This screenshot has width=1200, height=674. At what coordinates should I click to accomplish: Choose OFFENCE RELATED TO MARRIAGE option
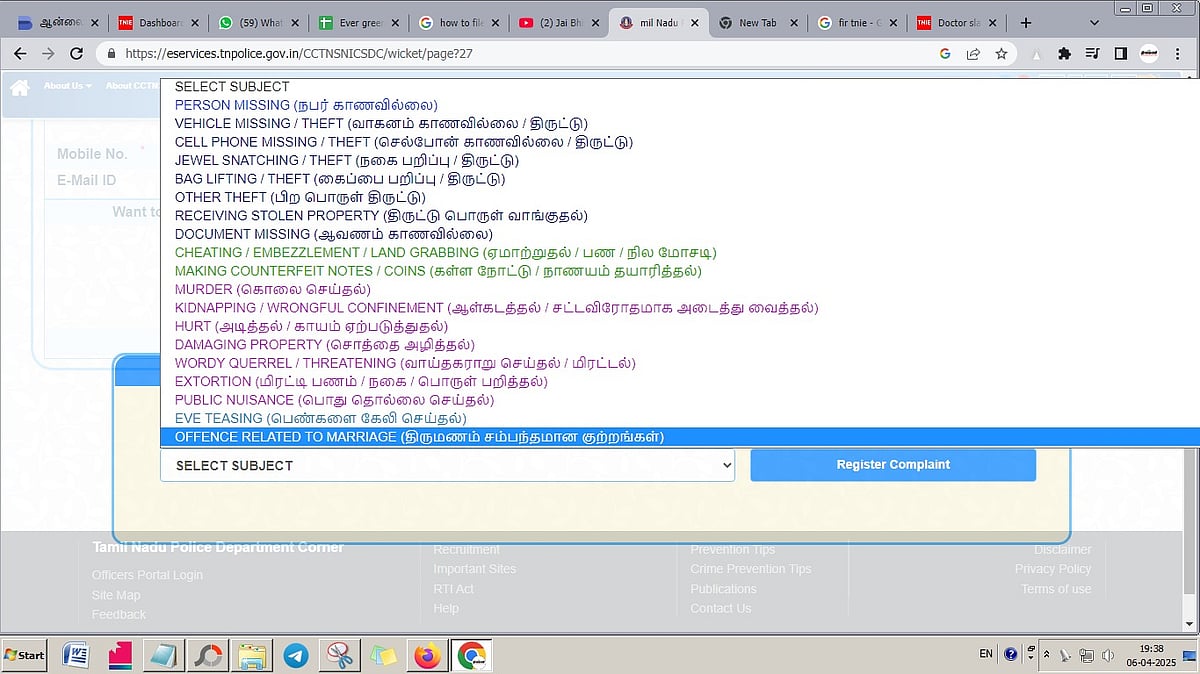(x=419, y=437)
